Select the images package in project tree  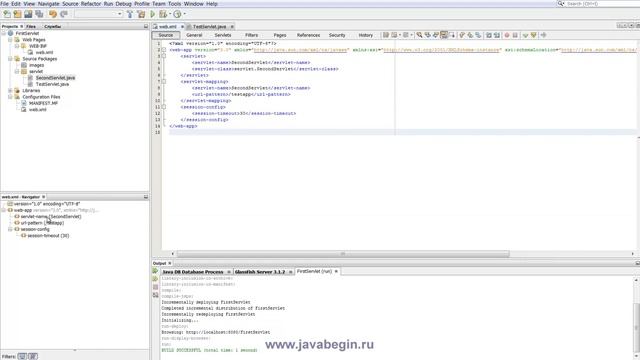(x=36, y=65)
